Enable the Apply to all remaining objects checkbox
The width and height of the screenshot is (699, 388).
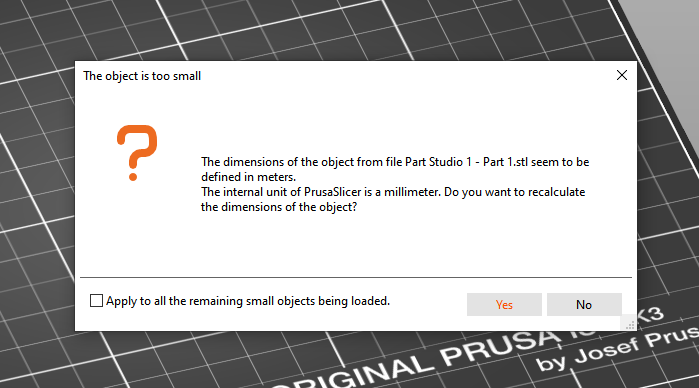tap(96, 301)
